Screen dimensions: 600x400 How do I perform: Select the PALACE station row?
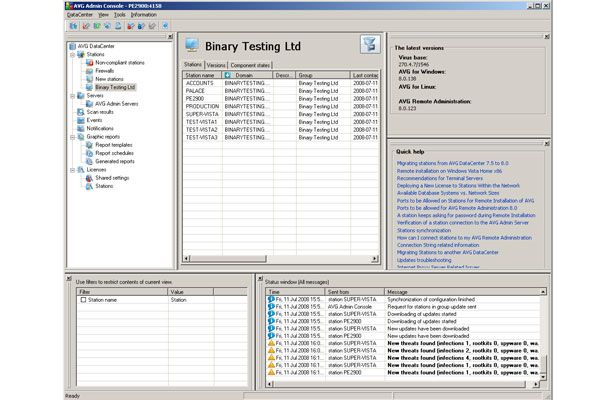click(x=281, y=91)
